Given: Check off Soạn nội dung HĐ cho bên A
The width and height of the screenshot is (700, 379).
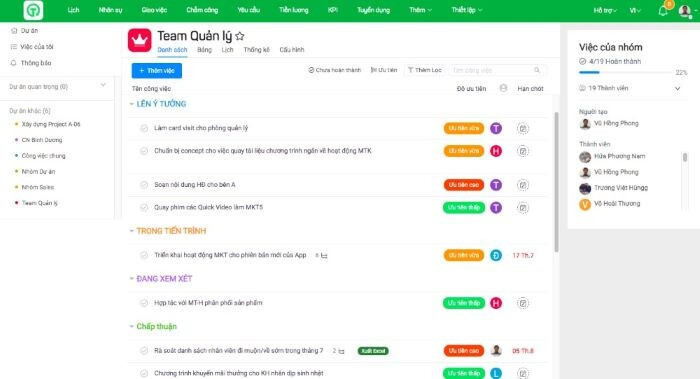Looking at the screenshot, I should coord(144,185).
